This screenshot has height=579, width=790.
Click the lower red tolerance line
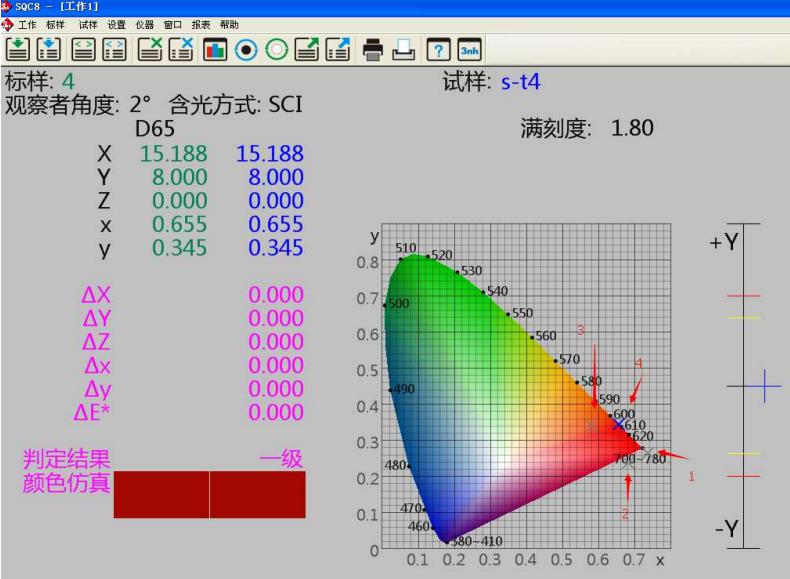(743, 476)
